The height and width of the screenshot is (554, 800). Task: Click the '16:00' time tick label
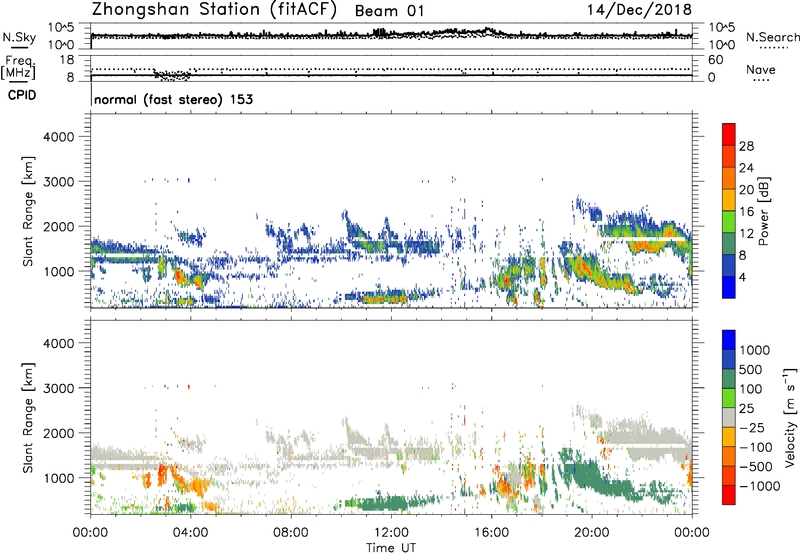coord(491,533)
